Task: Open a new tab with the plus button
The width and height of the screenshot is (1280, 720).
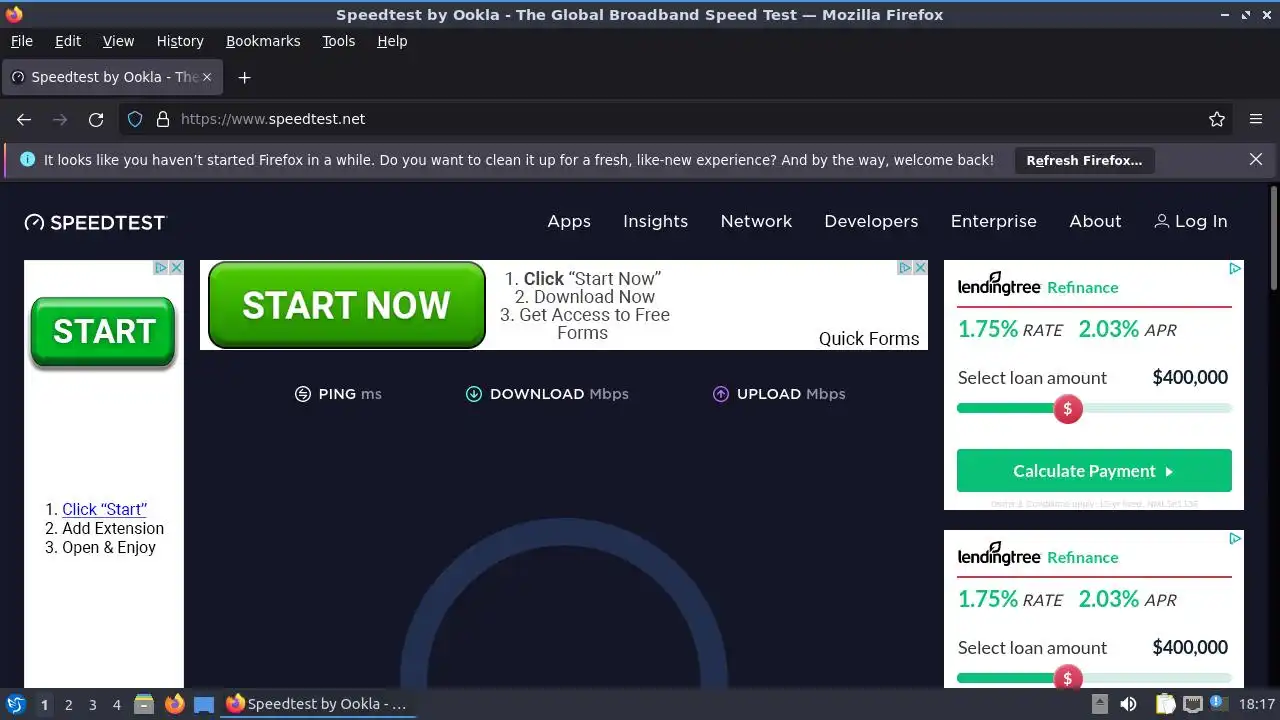Action: coord(244,77)
